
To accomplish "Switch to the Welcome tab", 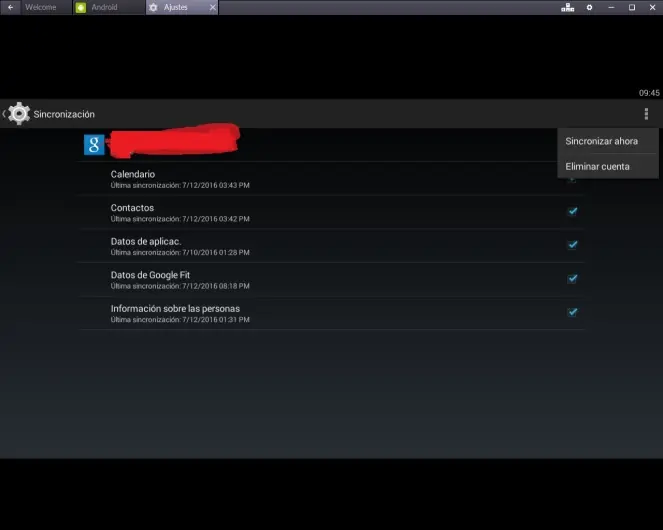I will tap(41, 7).
